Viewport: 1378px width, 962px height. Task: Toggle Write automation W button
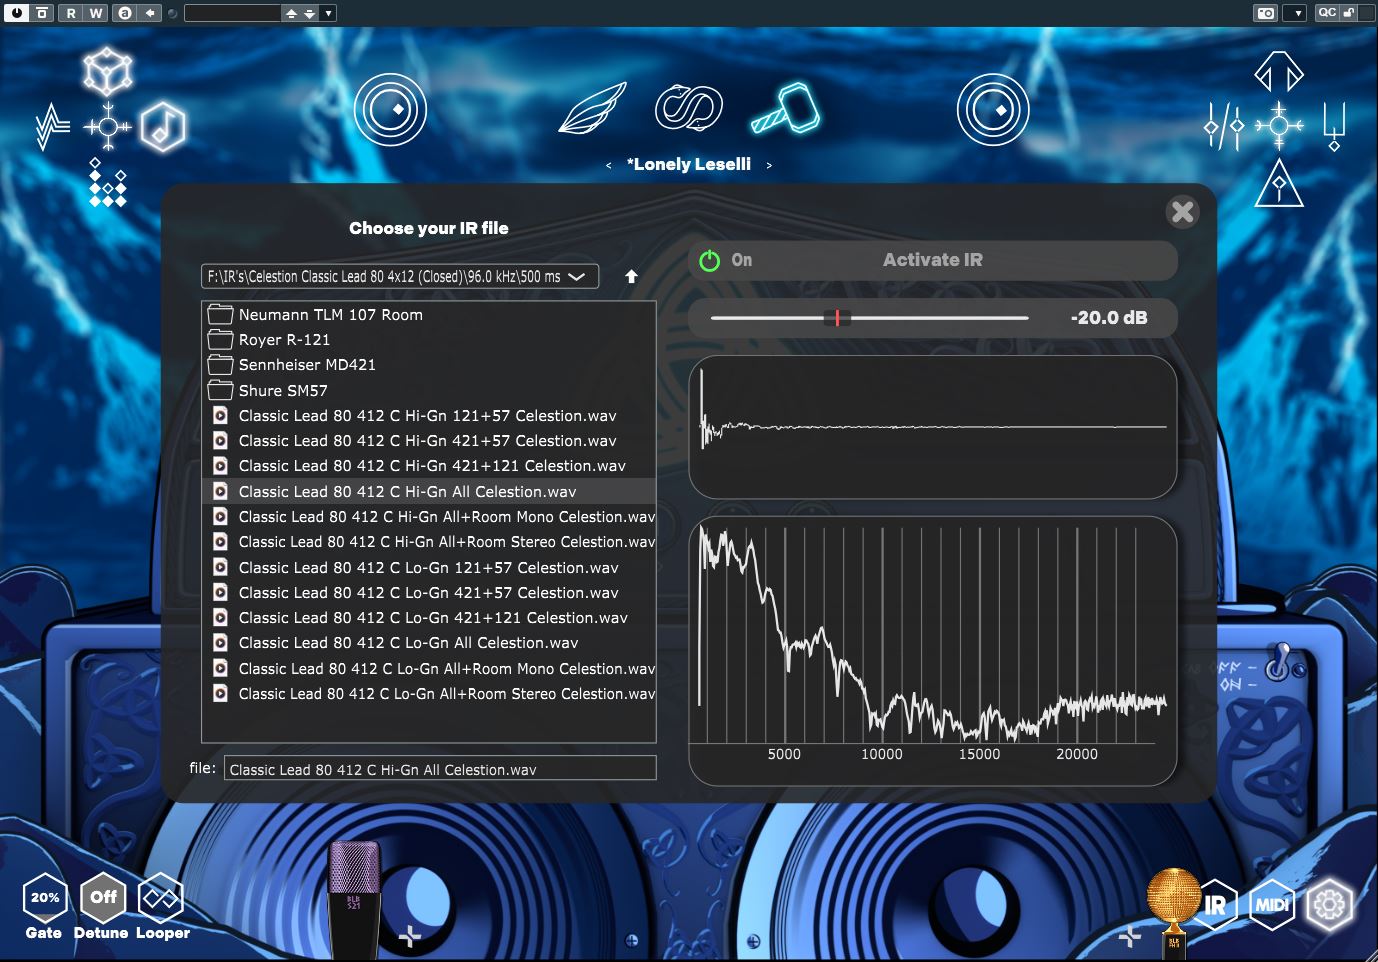[96, 13]
